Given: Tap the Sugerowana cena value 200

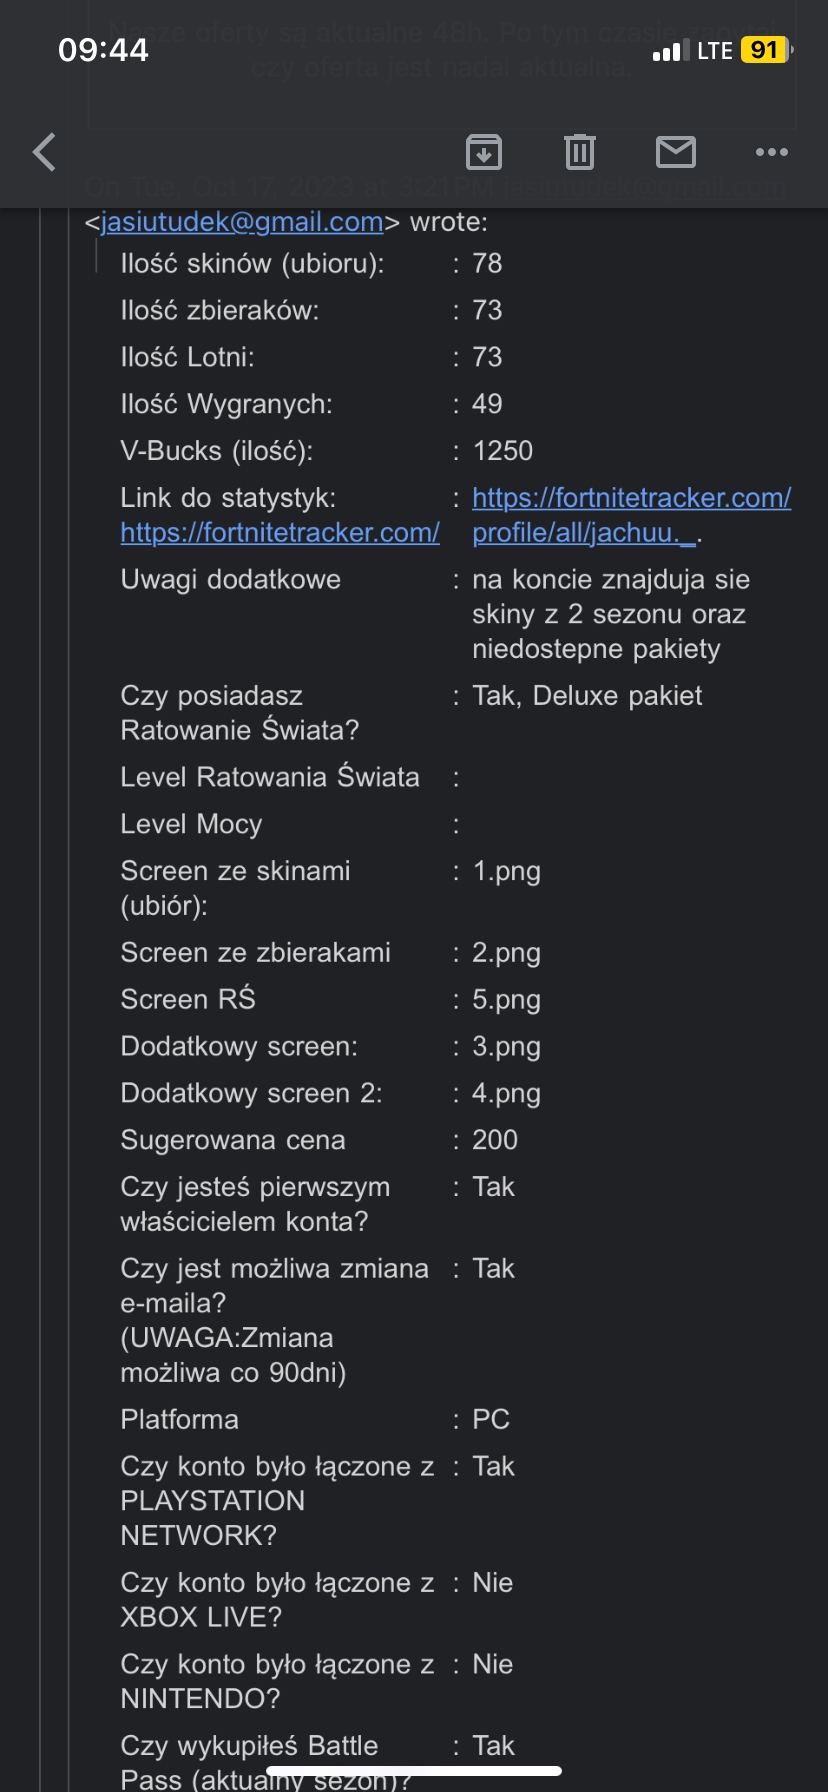Looking at the screenshot, I should (495, 1140).
